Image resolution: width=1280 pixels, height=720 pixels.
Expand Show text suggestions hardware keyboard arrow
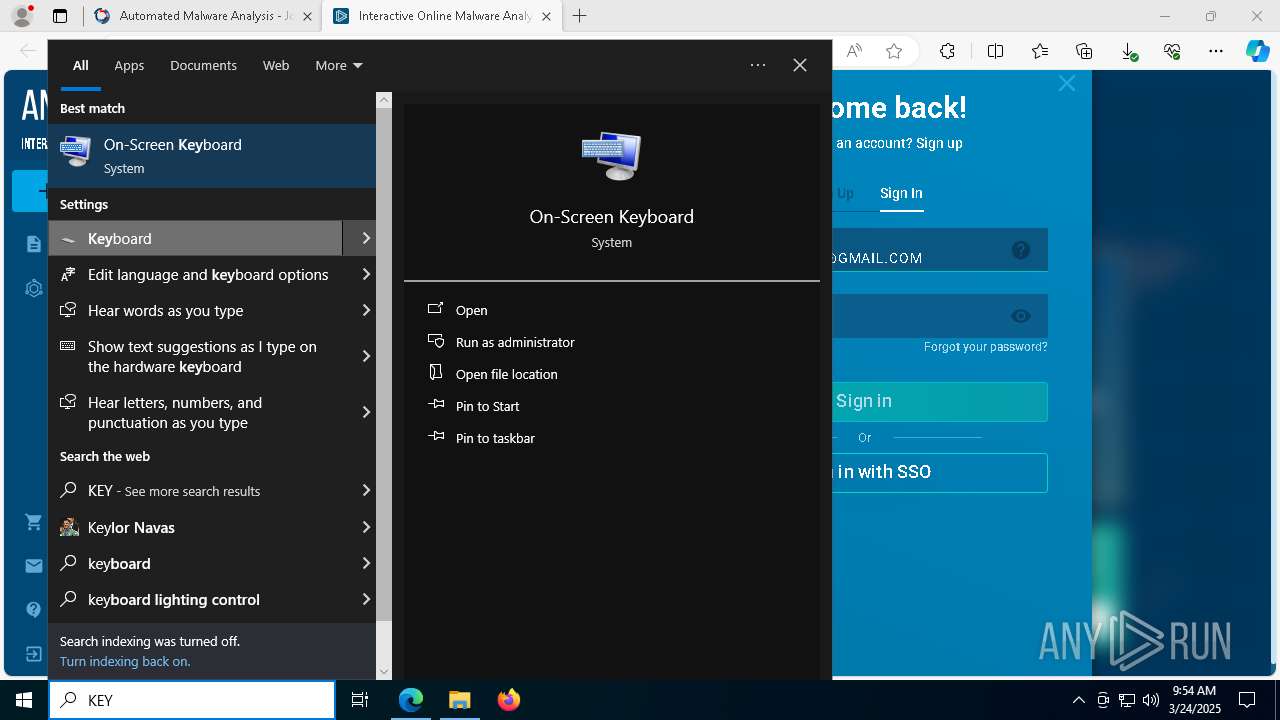(x=366, y=356)
